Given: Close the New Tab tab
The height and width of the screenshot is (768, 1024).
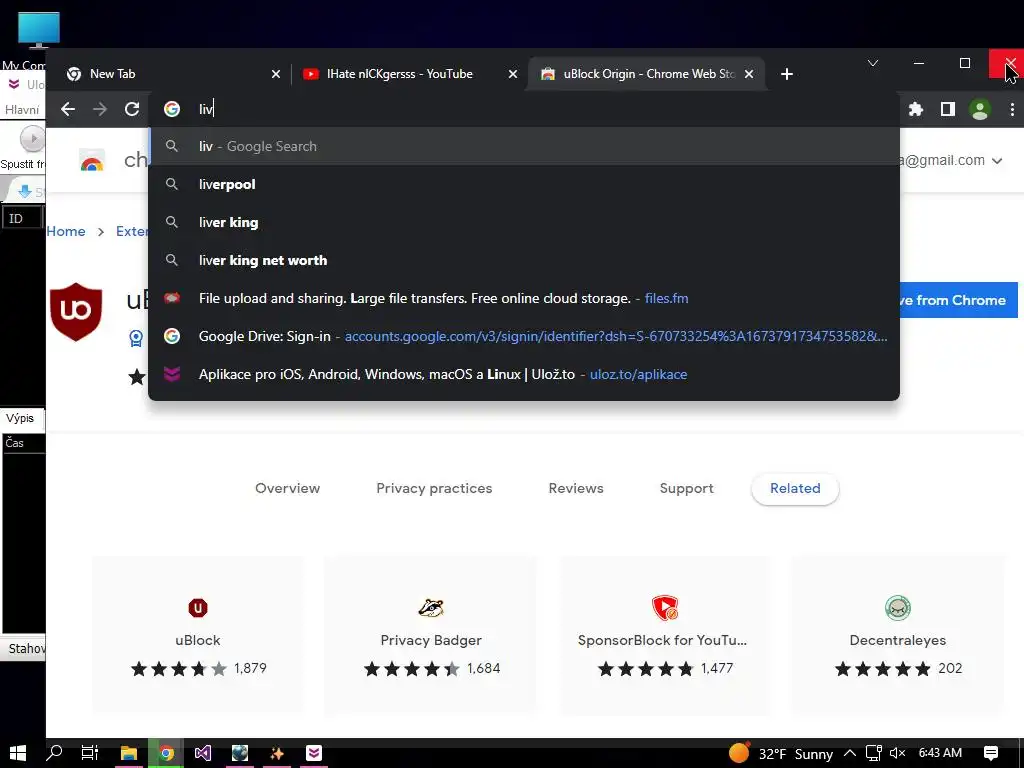Looking at the screenshot, I should (x=276, y=74).
